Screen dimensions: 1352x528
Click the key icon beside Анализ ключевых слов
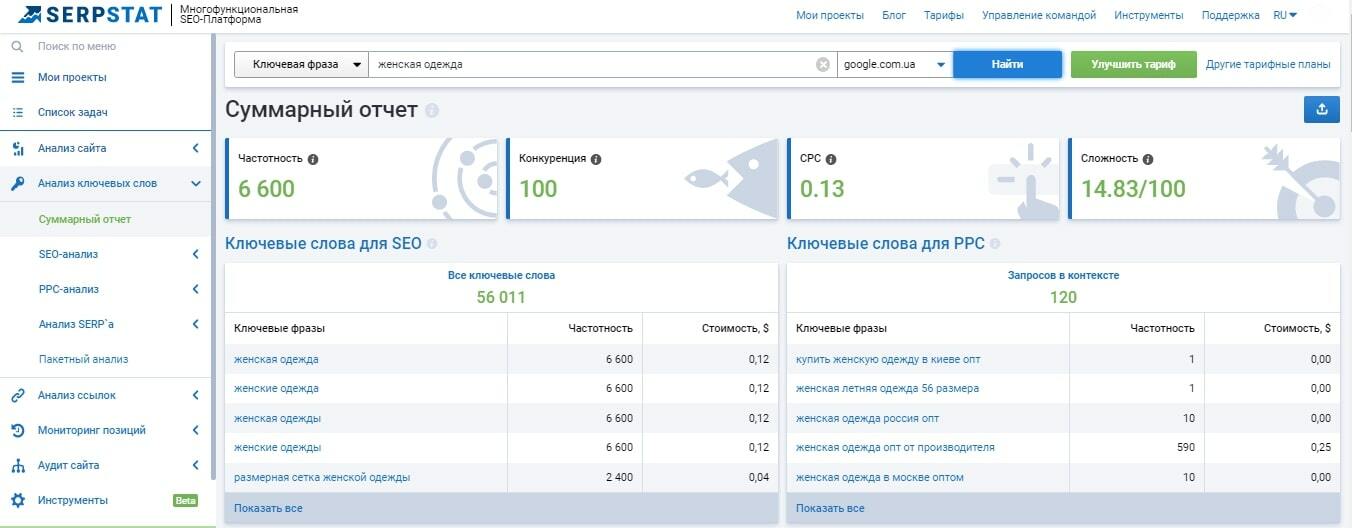point(17,183)
